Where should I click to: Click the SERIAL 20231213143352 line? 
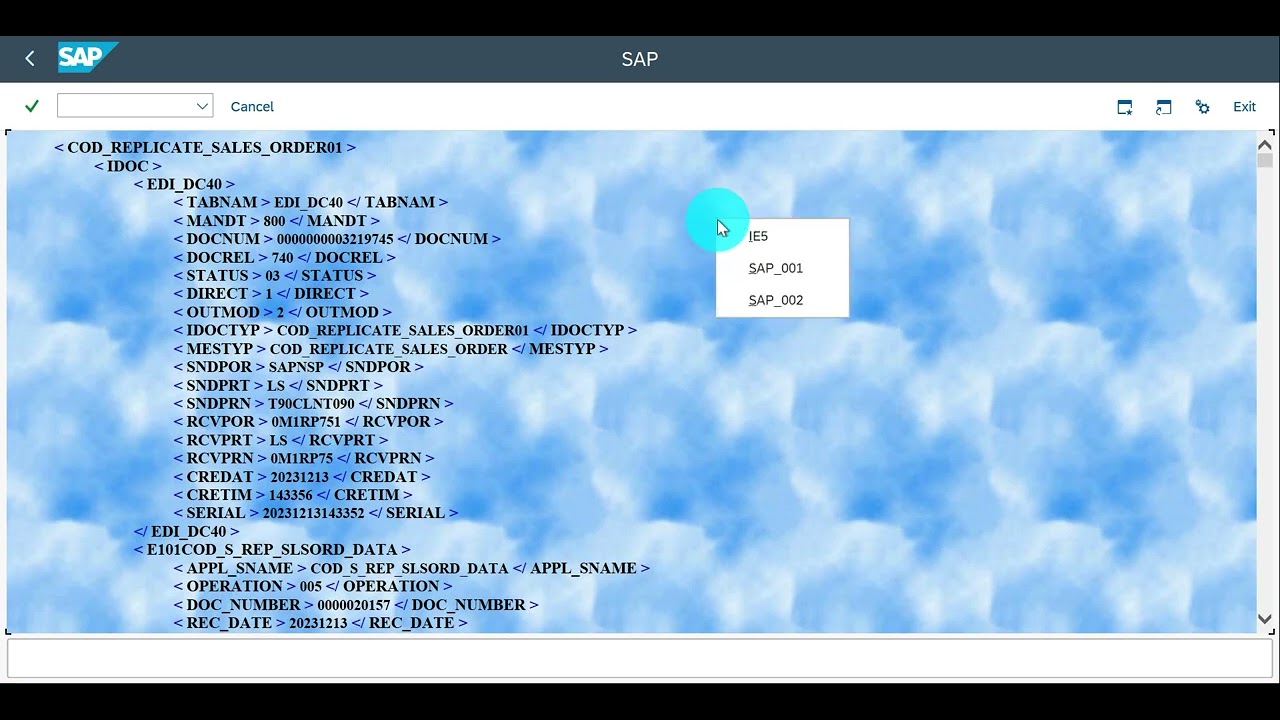coord(316,513)
